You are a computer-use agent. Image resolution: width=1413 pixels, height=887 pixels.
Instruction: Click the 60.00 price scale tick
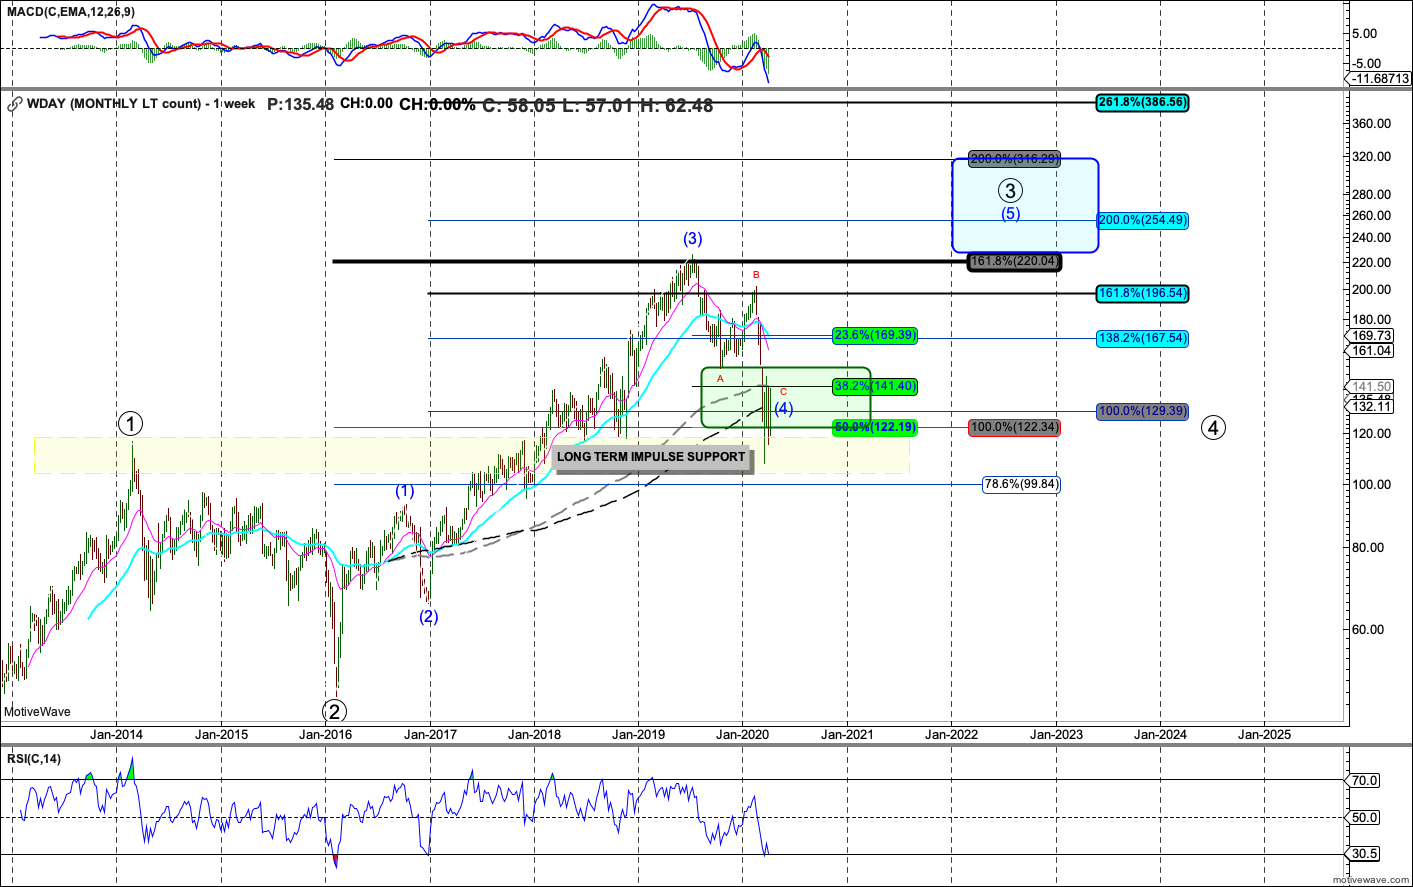click(x=1368, y=629)
